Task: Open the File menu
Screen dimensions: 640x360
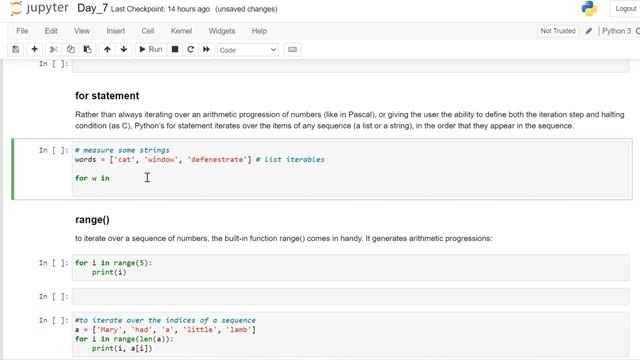Action: coord(22,31)
